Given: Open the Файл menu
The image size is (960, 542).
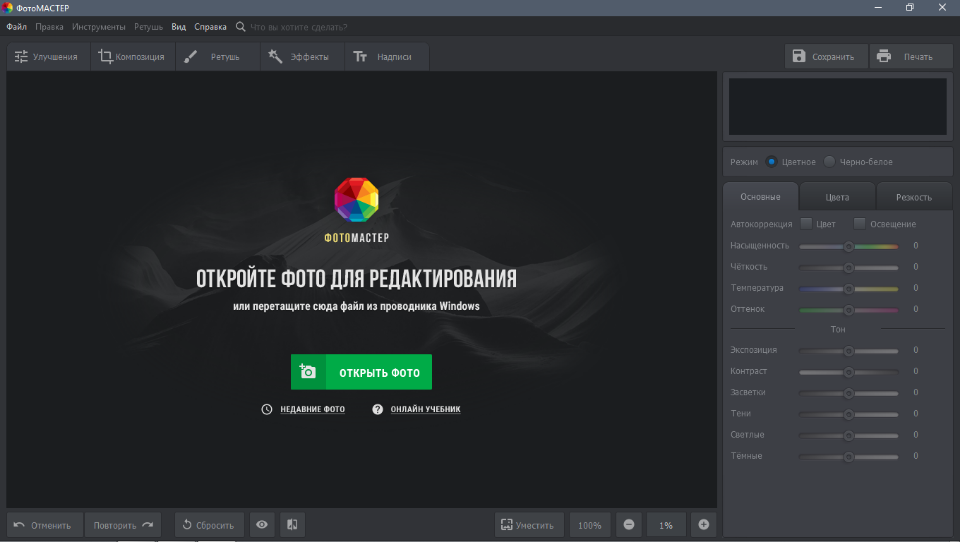Looking at the screenshot, I should point(16,27).
